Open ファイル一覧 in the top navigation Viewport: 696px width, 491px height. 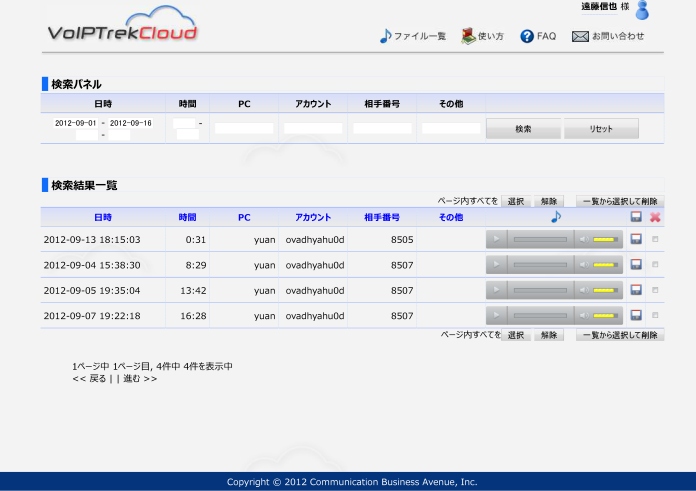click(412, 36)
